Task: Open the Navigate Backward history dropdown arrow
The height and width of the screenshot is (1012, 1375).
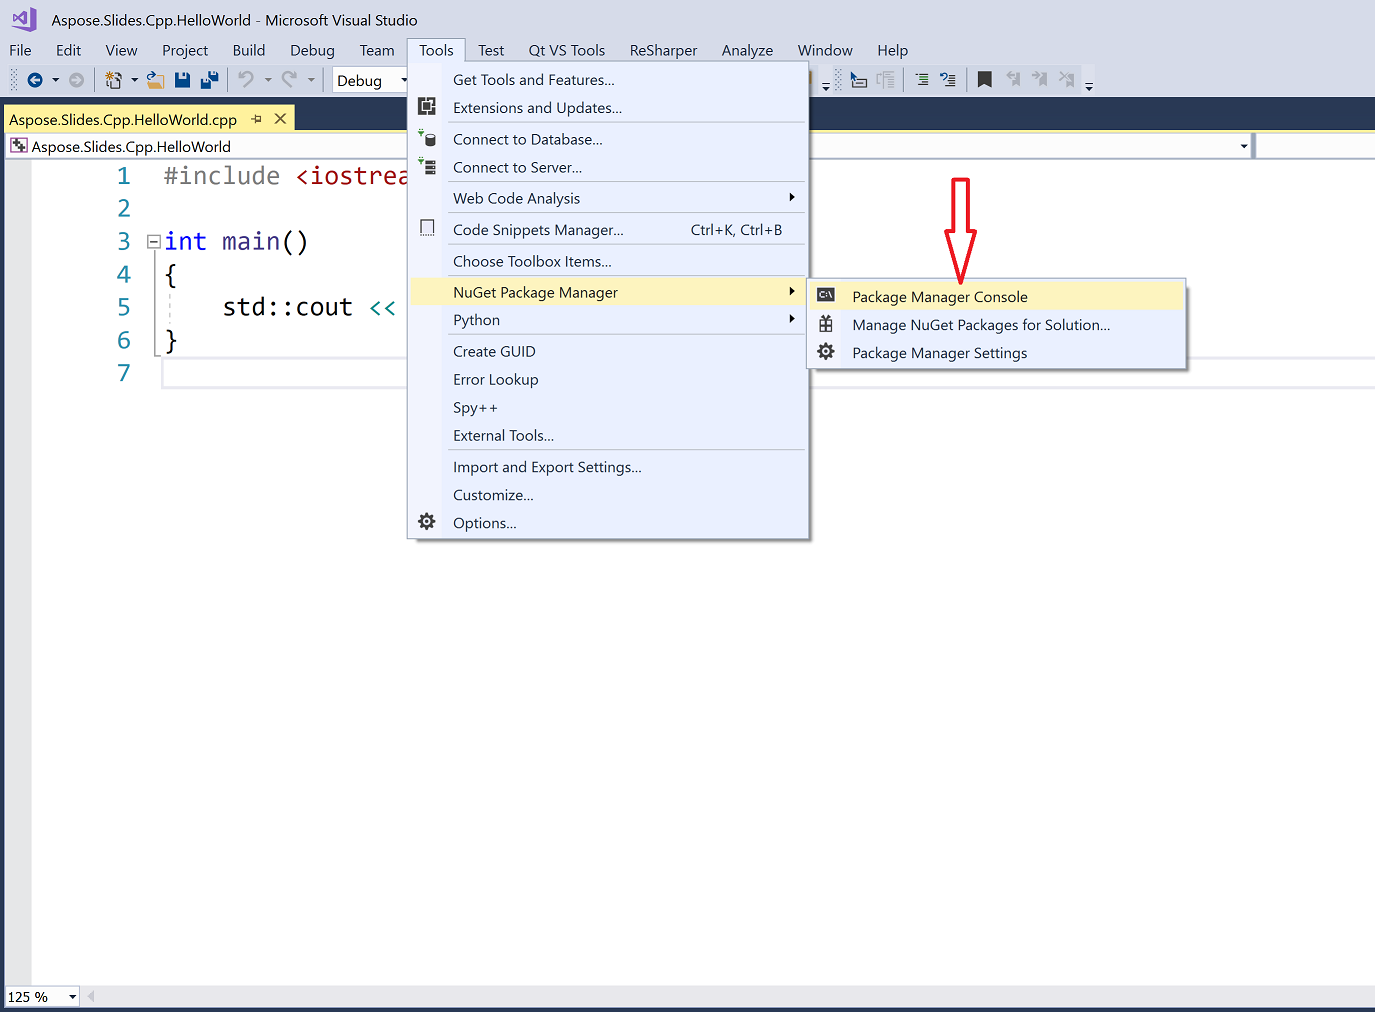Action: pos(55,80)
